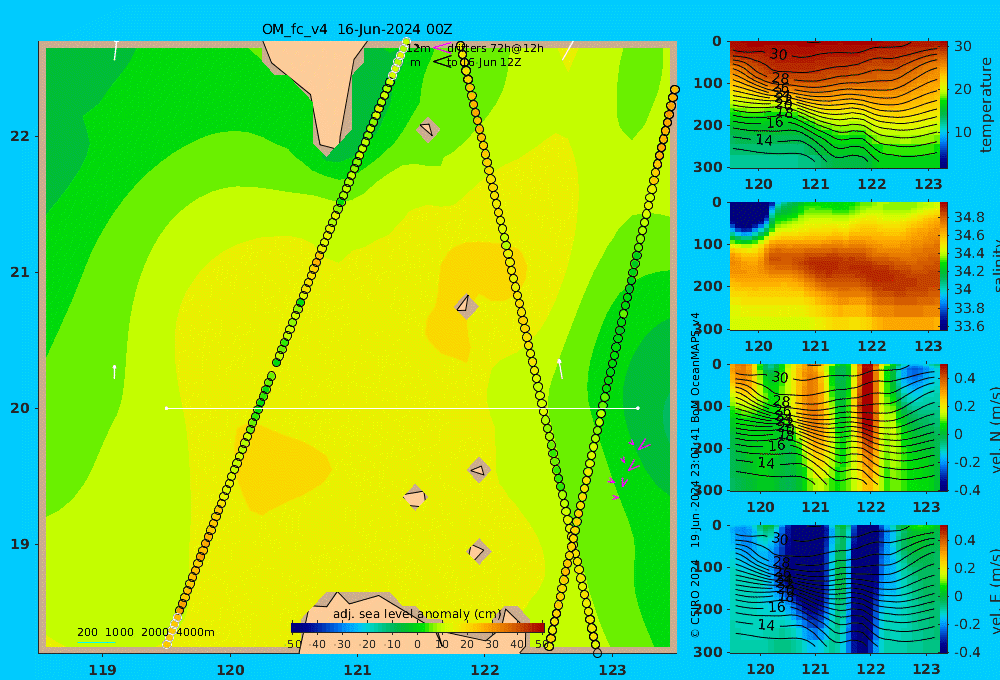
Task: Click the 'vel. N (m/s)' axis label
Action: tap(994, 427)
